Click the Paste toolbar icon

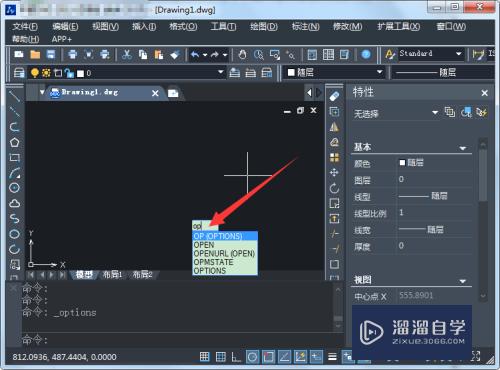159,55
